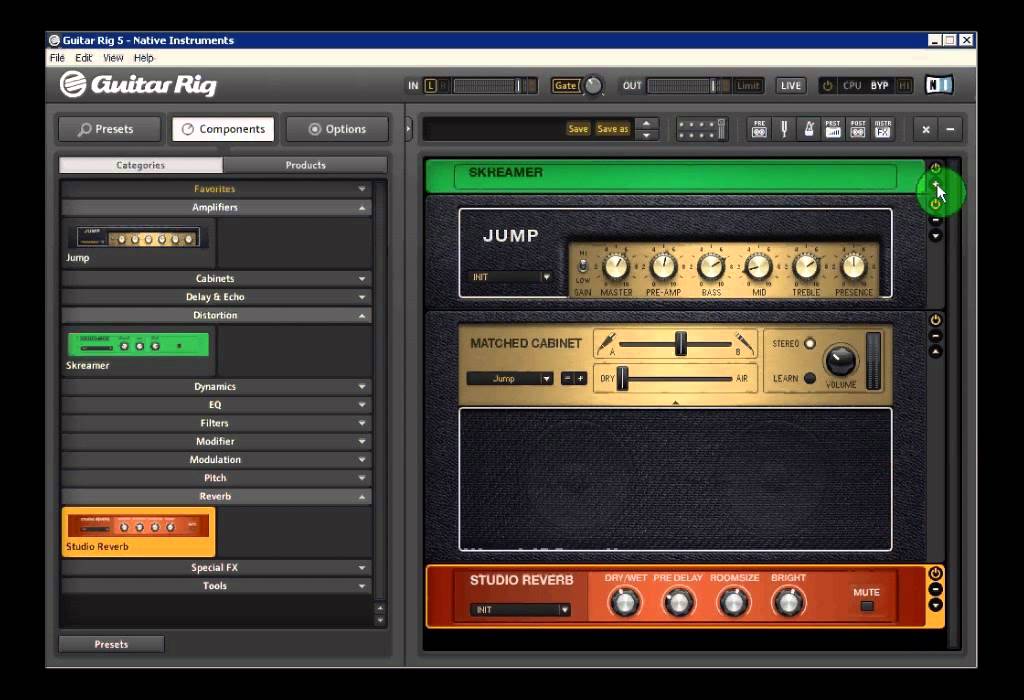1024x700 pixels.
Task: Expand the Delay & Echo category
Action: (x=216, y=296)
